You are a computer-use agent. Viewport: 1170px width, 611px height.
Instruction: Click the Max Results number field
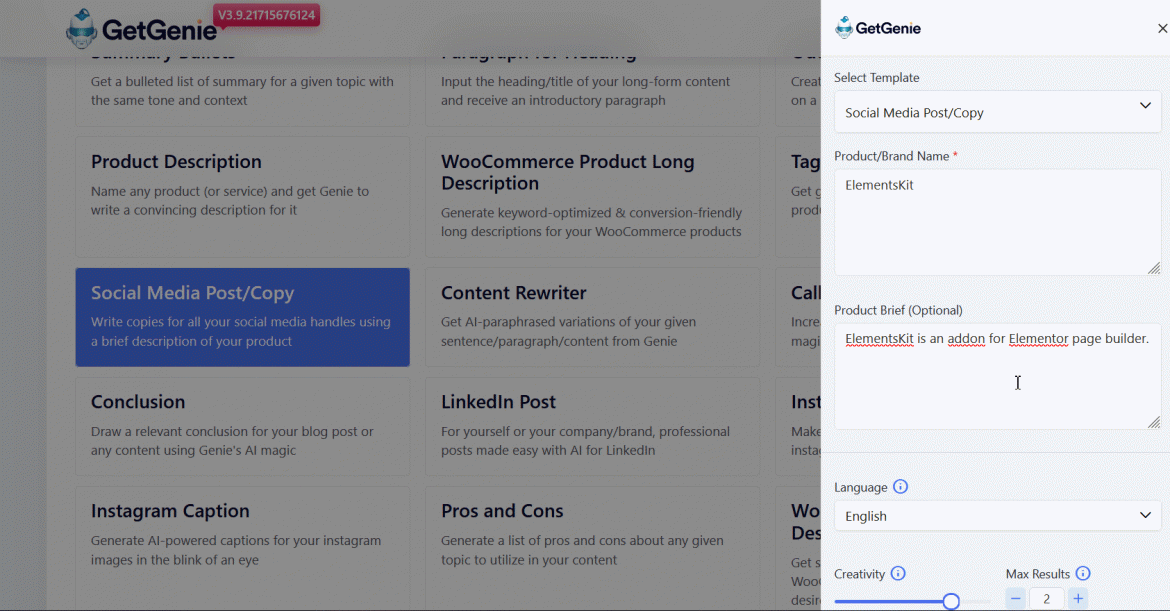(1047, 599)
